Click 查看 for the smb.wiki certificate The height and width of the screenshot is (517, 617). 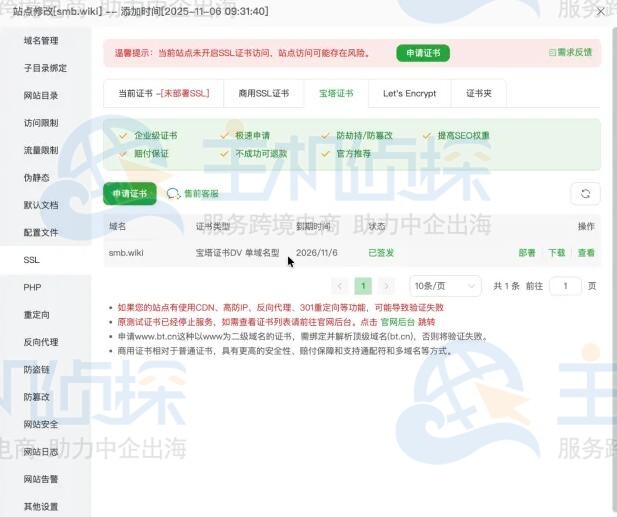(586, 253)
